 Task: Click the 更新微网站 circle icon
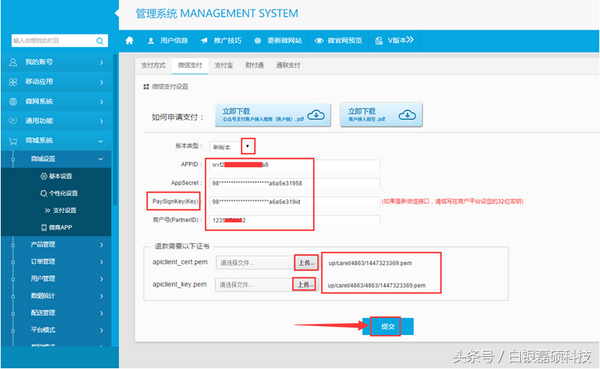(258, 41)
